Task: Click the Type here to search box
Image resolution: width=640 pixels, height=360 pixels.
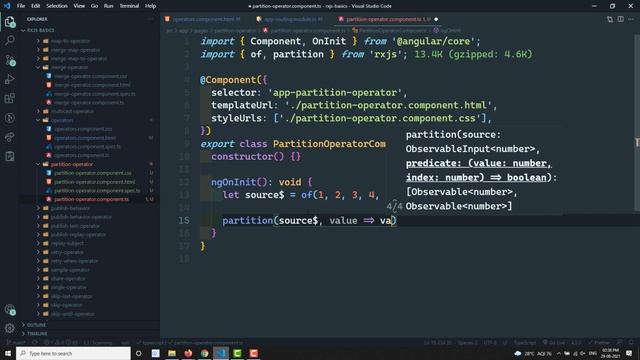Action: [x=73, y=353]
